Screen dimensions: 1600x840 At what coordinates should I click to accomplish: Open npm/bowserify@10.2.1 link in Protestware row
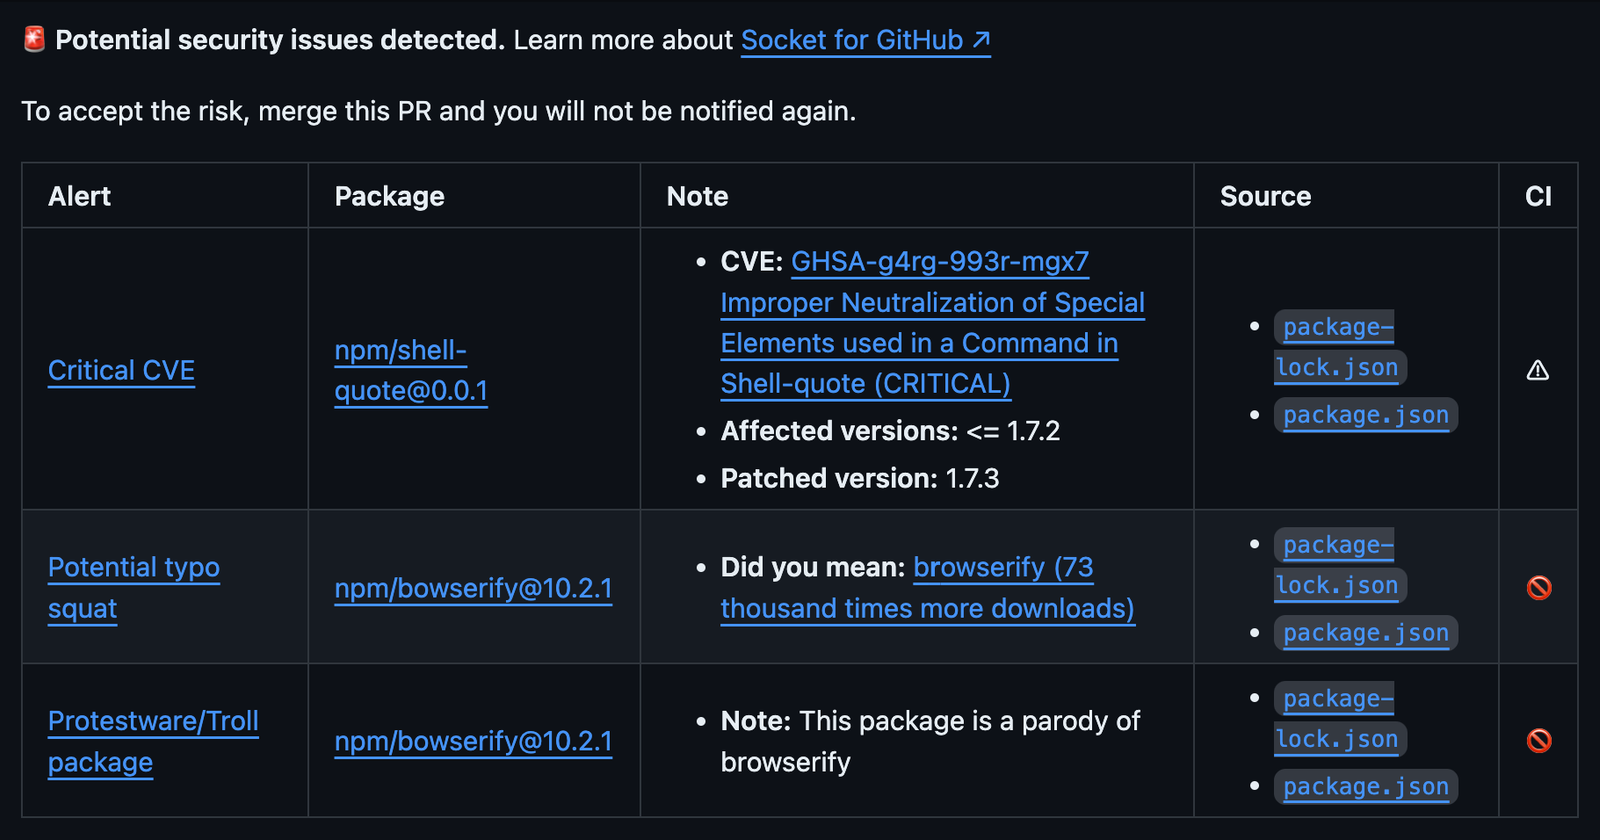coord(473,741)
